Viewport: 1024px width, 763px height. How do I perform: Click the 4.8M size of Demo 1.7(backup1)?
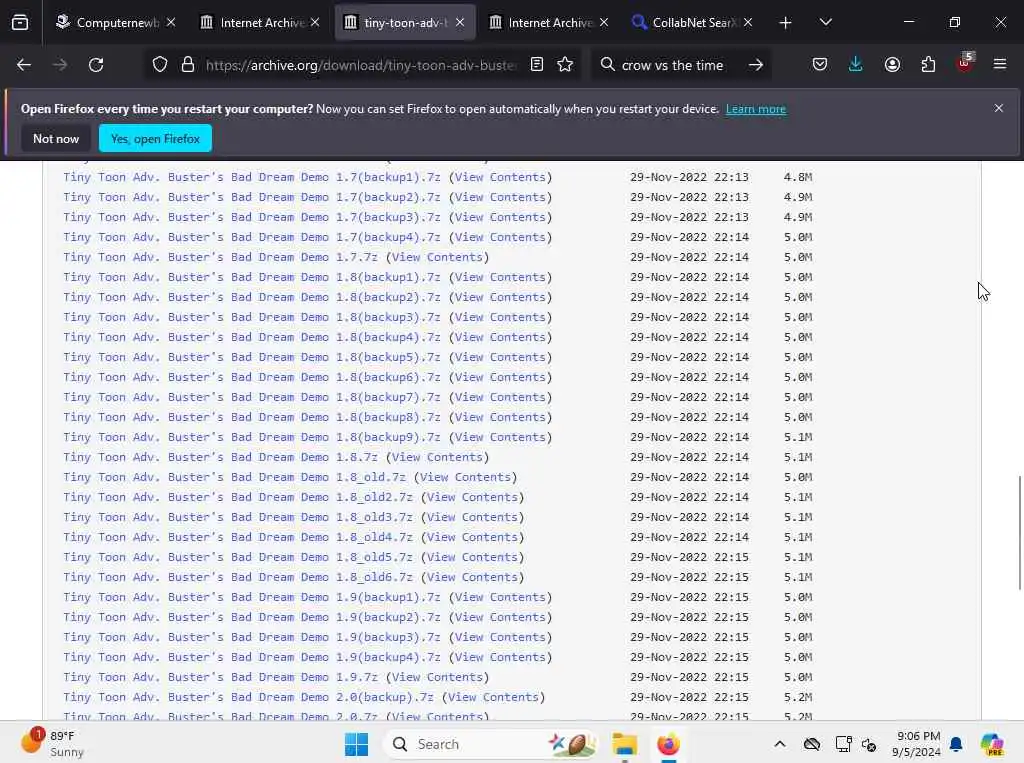point(798,177)
